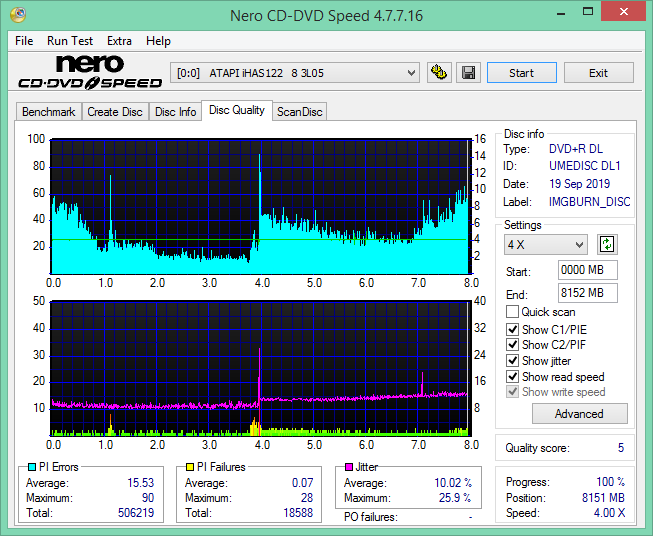Maximize the Nero CD-DVD Speed window
Viewport: 653px width, 536px height.
(x=588, y=12)
